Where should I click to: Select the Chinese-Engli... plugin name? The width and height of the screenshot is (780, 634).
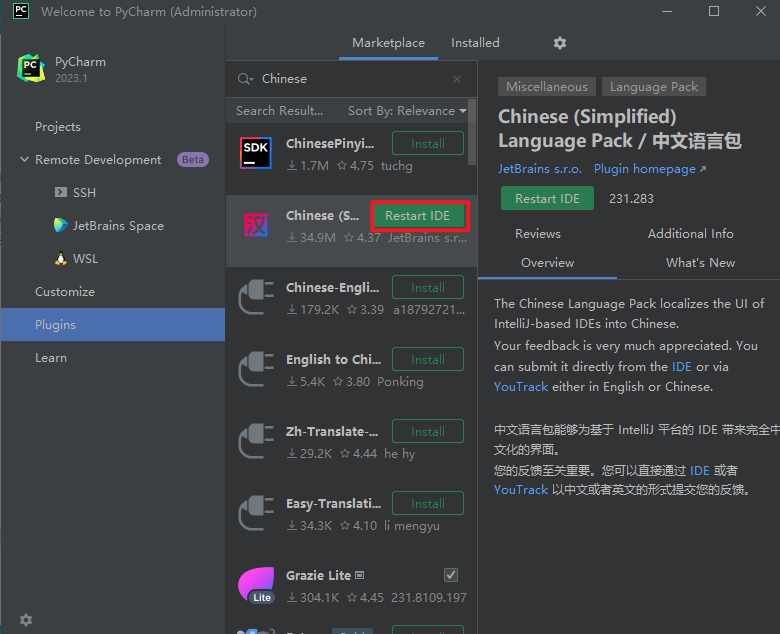(x=332, y=287)
